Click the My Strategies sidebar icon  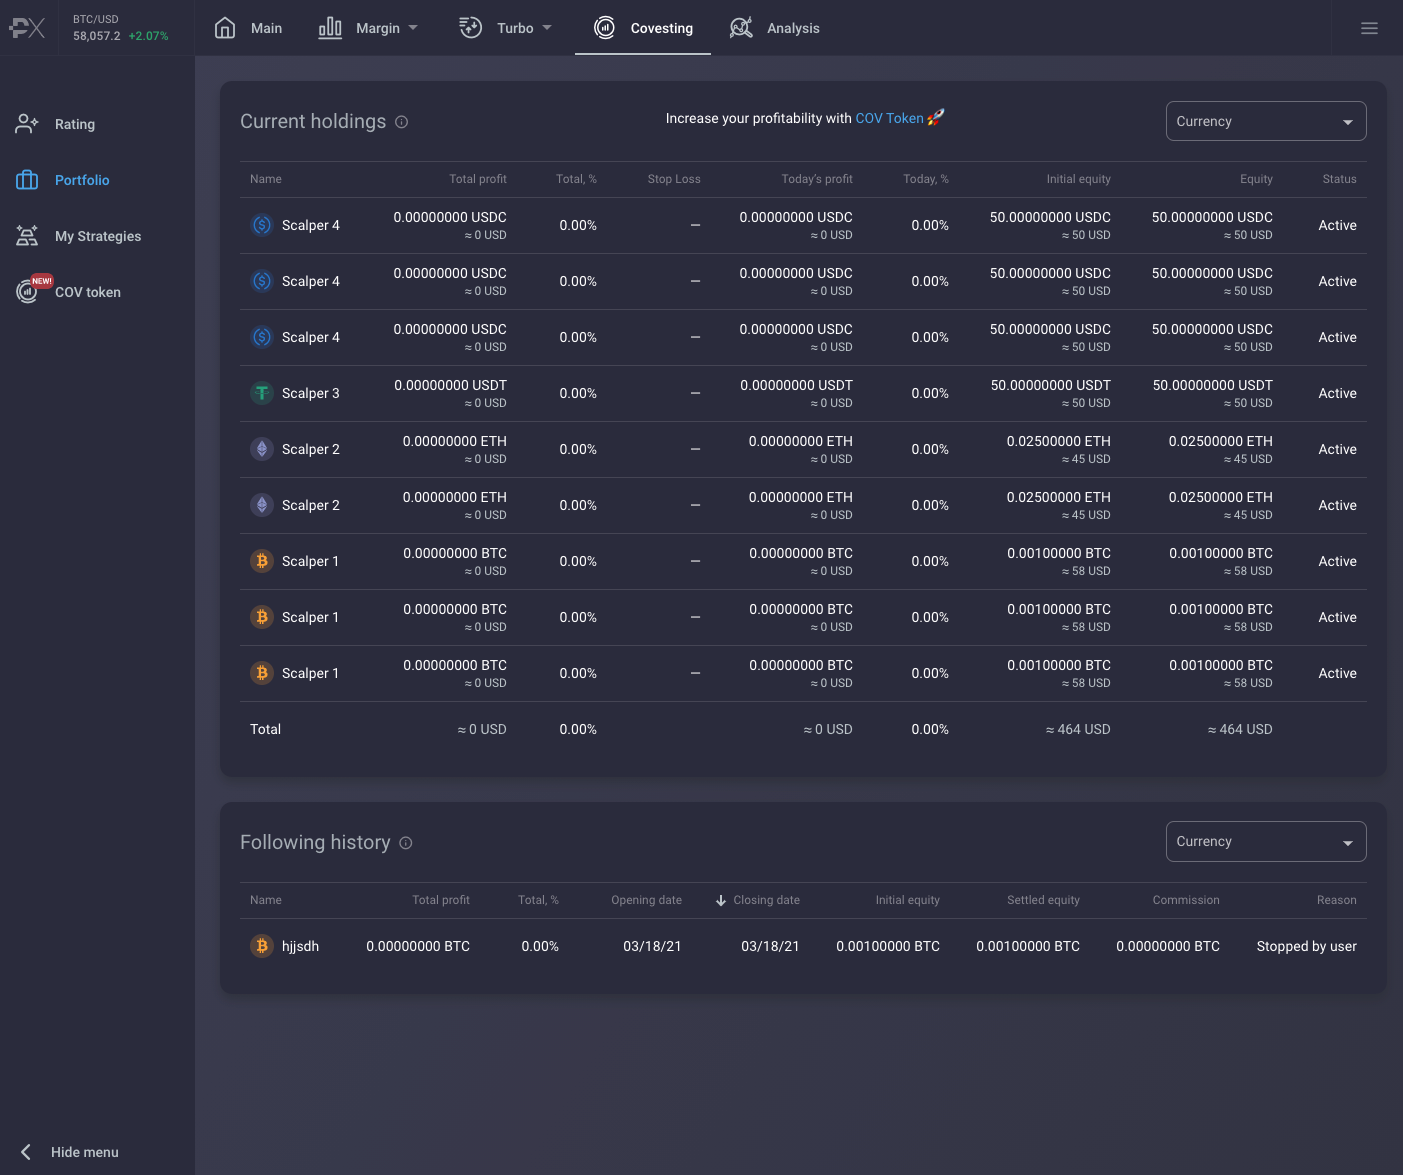(x=27, y=236)
